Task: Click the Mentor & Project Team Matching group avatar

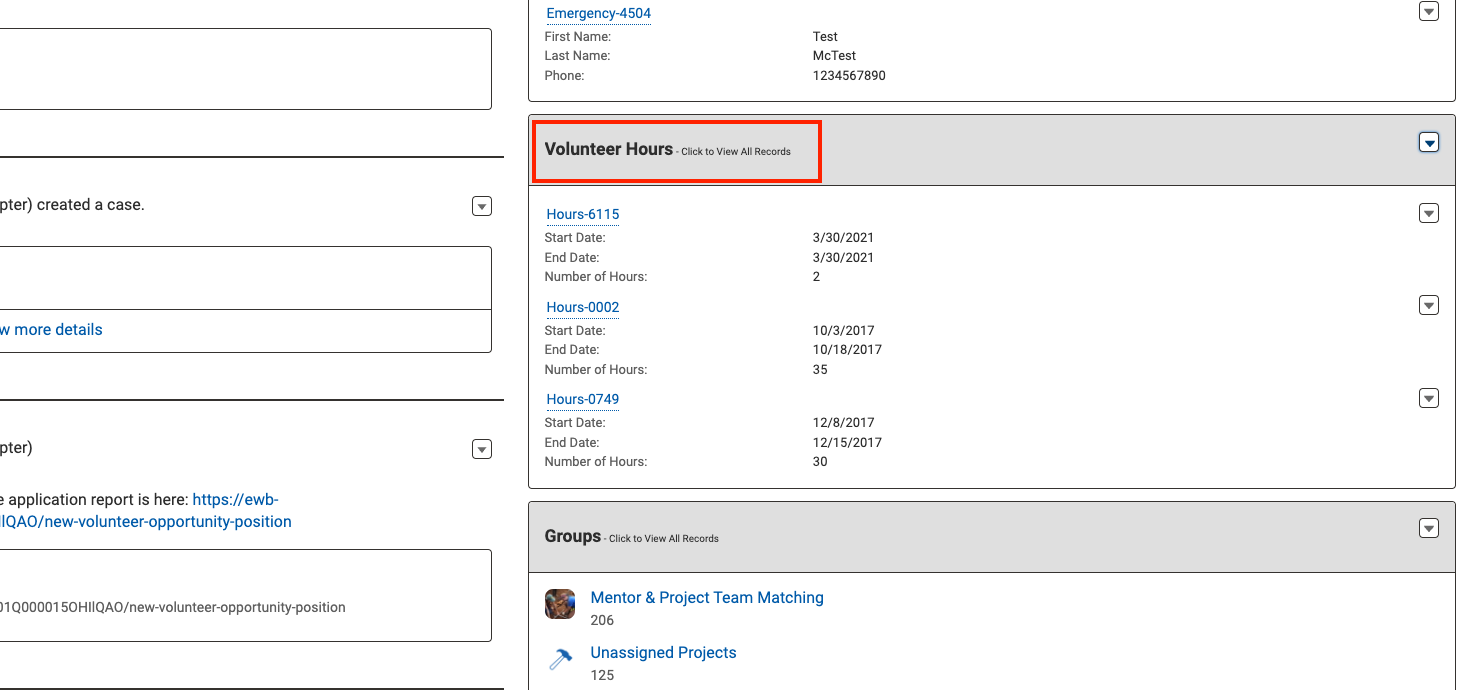Action: (x=560, y=604)
